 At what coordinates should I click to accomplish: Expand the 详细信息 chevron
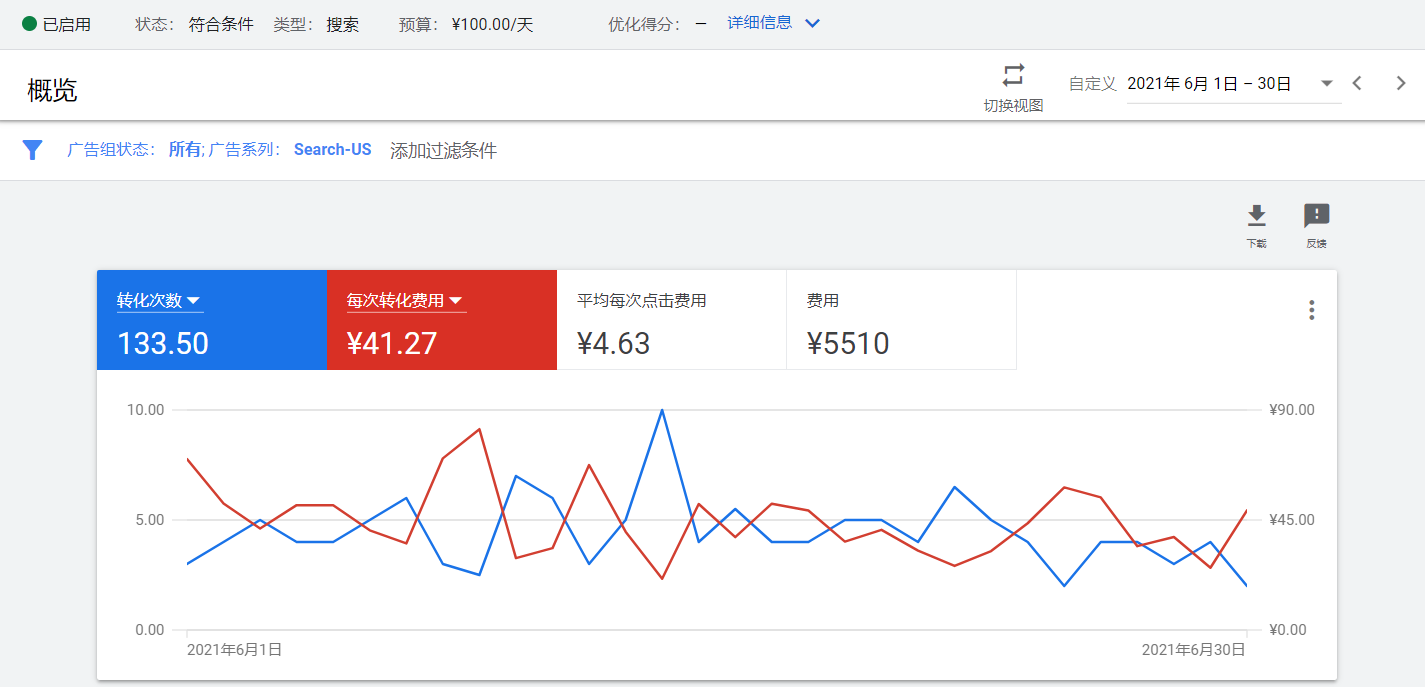click(x=812, y=23)
